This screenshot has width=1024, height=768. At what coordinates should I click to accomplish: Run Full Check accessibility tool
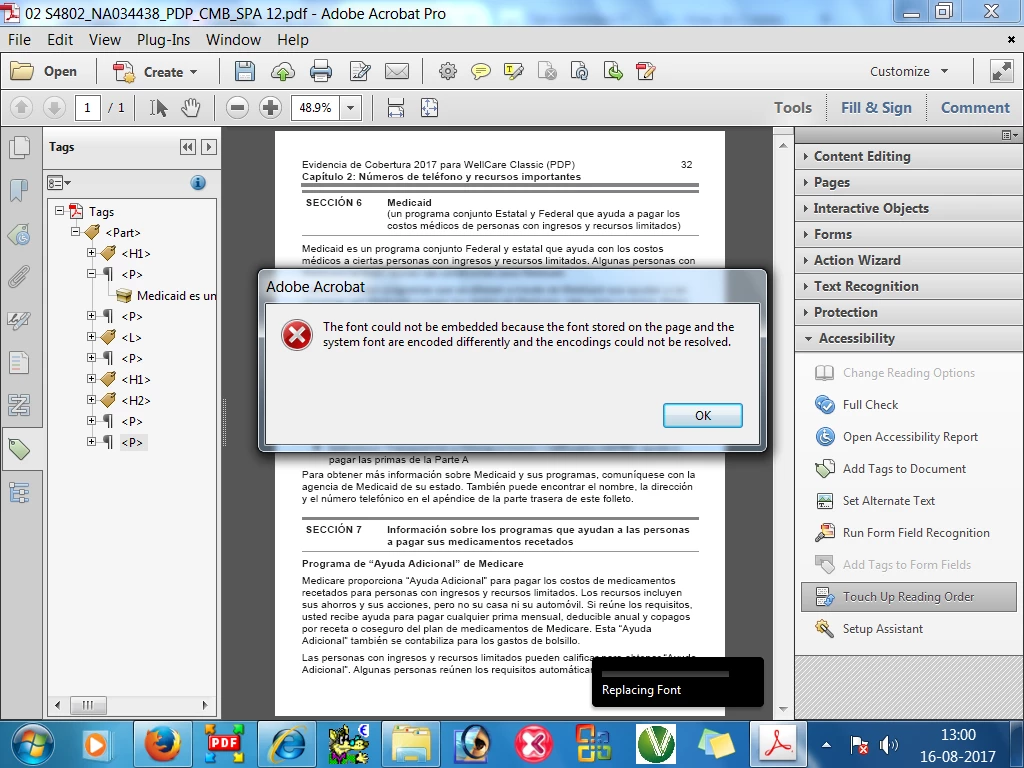(870, 405)
